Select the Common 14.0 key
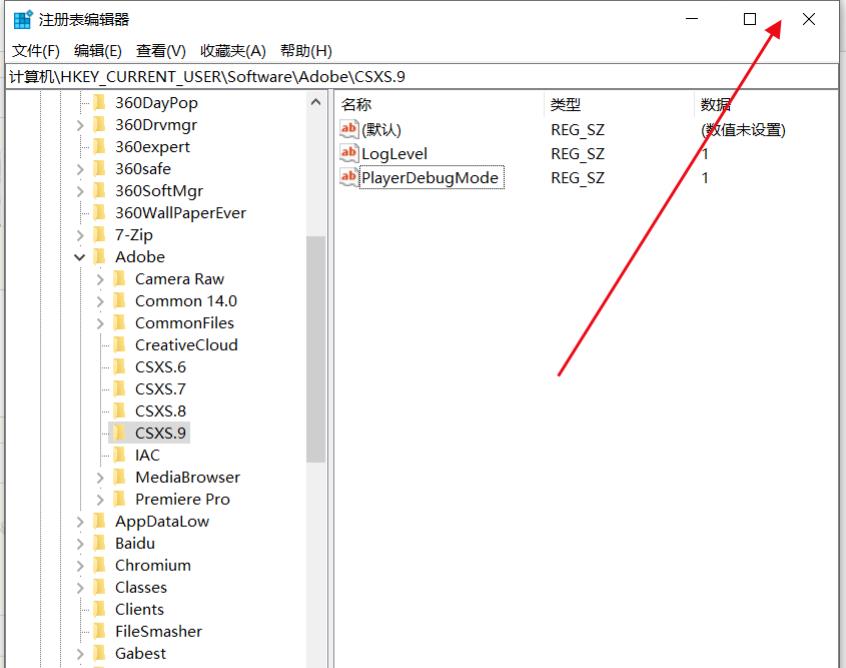This screenshot has width=846, height=668. [x=186, y=301]
